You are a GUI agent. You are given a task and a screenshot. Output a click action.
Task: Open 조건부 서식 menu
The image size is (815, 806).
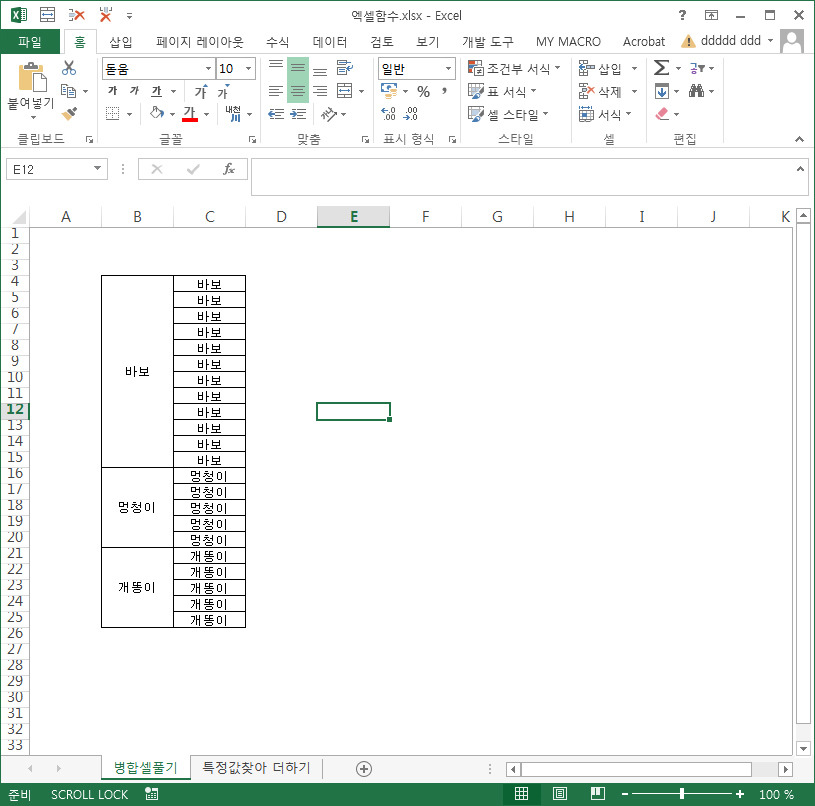(514, 68)
